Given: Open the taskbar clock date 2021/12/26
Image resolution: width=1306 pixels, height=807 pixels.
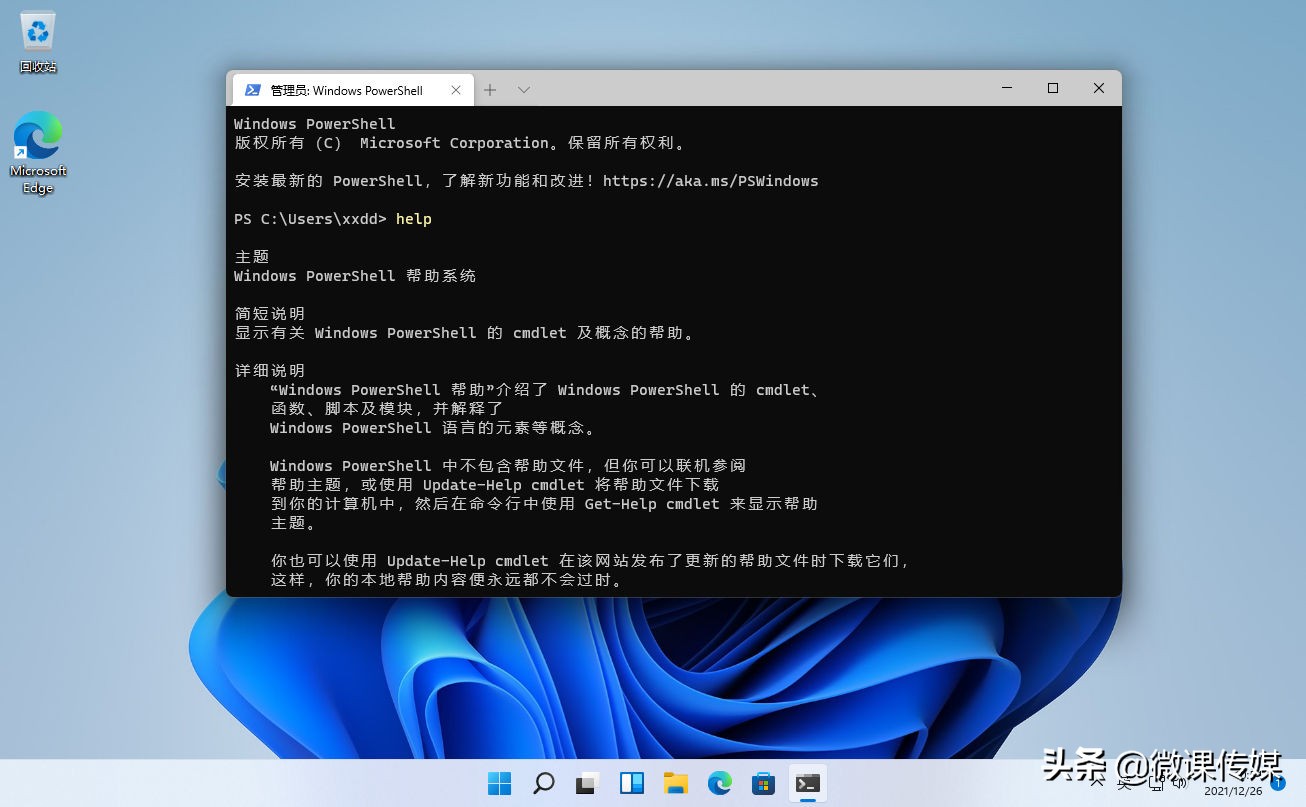Looking at the screenshot, I should 1232,791.
